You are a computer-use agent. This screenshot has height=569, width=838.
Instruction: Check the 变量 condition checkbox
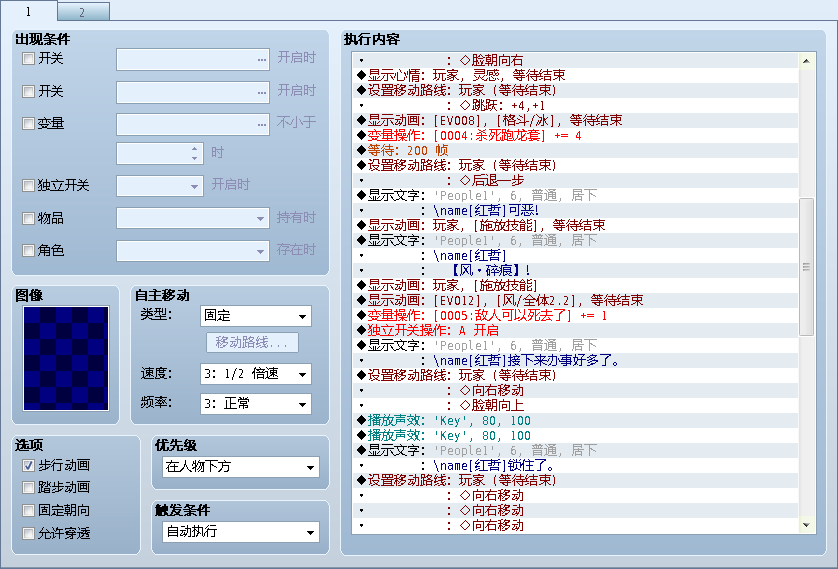(28, 123)
